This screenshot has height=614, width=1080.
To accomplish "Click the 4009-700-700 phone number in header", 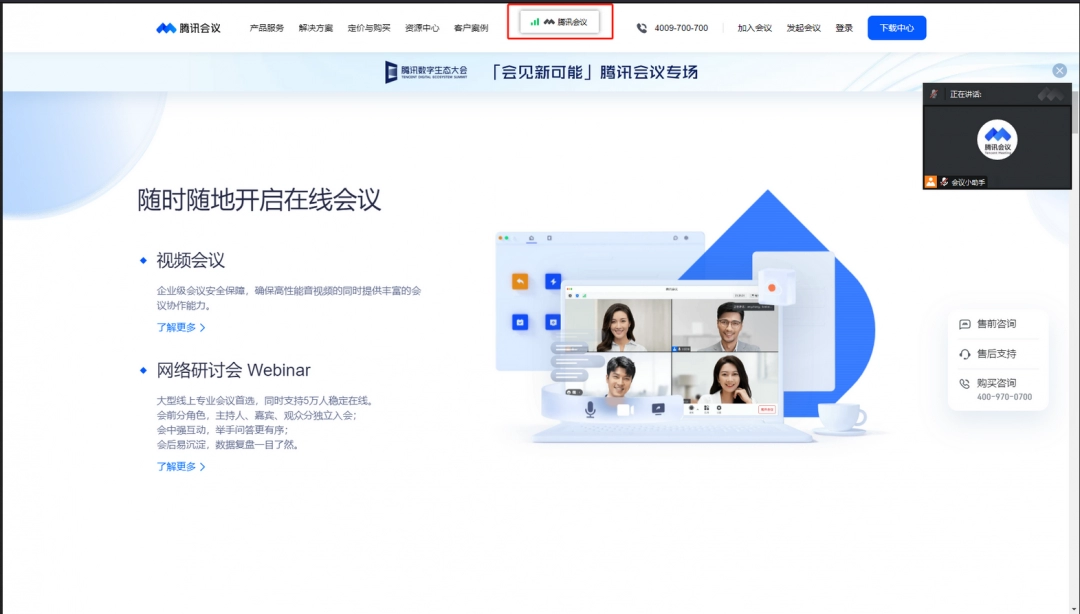I will click(x=681, y=28).
